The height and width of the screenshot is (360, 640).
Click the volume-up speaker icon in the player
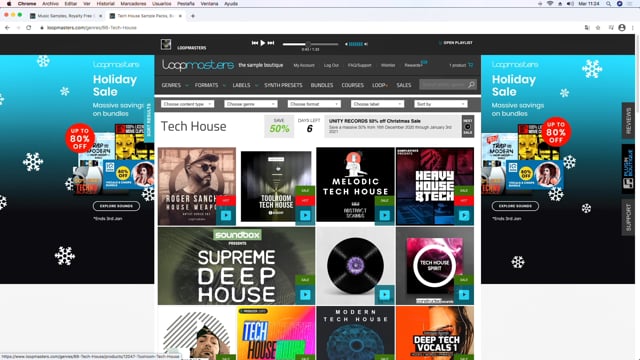click(x=366, y=44)
